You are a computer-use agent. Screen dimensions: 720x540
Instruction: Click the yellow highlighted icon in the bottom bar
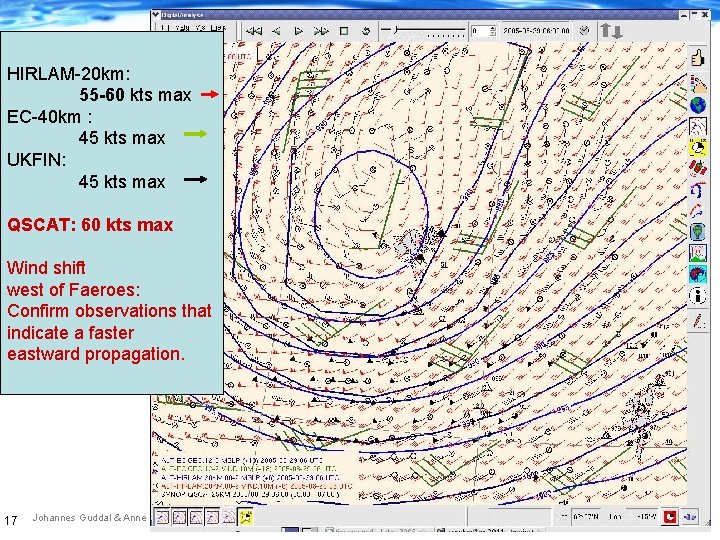coord(246,518)
